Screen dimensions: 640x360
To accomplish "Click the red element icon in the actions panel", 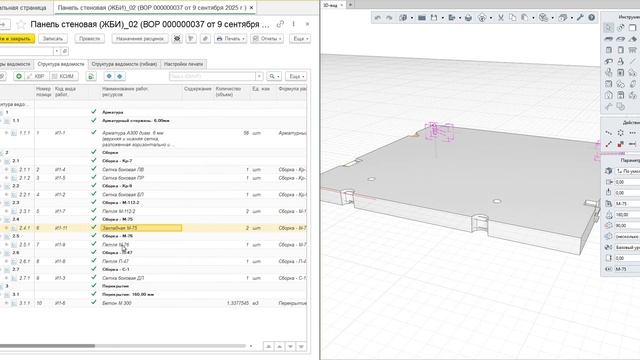I will 620,144.
